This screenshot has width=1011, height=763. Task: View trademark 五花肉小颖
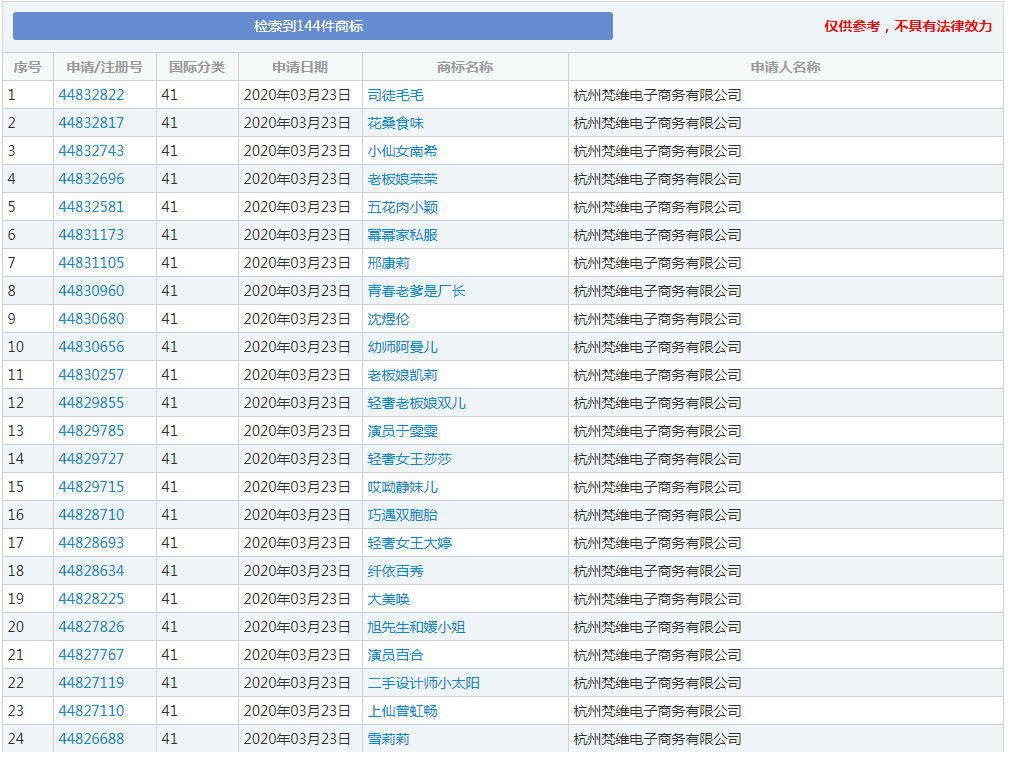click(402, 207)
